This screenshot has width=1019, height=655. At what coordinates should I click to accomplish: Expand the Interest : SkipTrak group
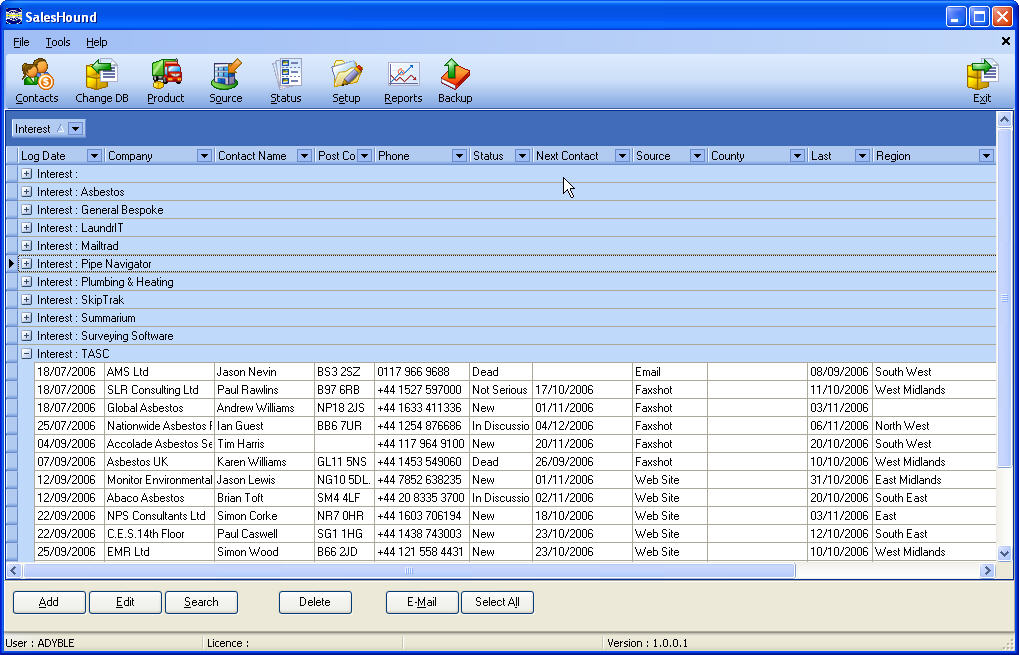(x=27, y=300)
